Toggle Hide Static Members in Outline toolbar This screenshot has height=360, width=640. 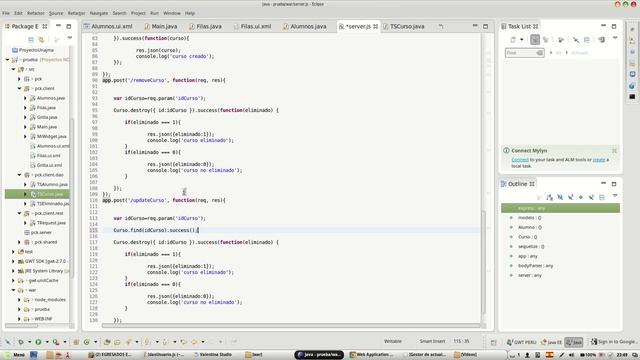[570, 197]
